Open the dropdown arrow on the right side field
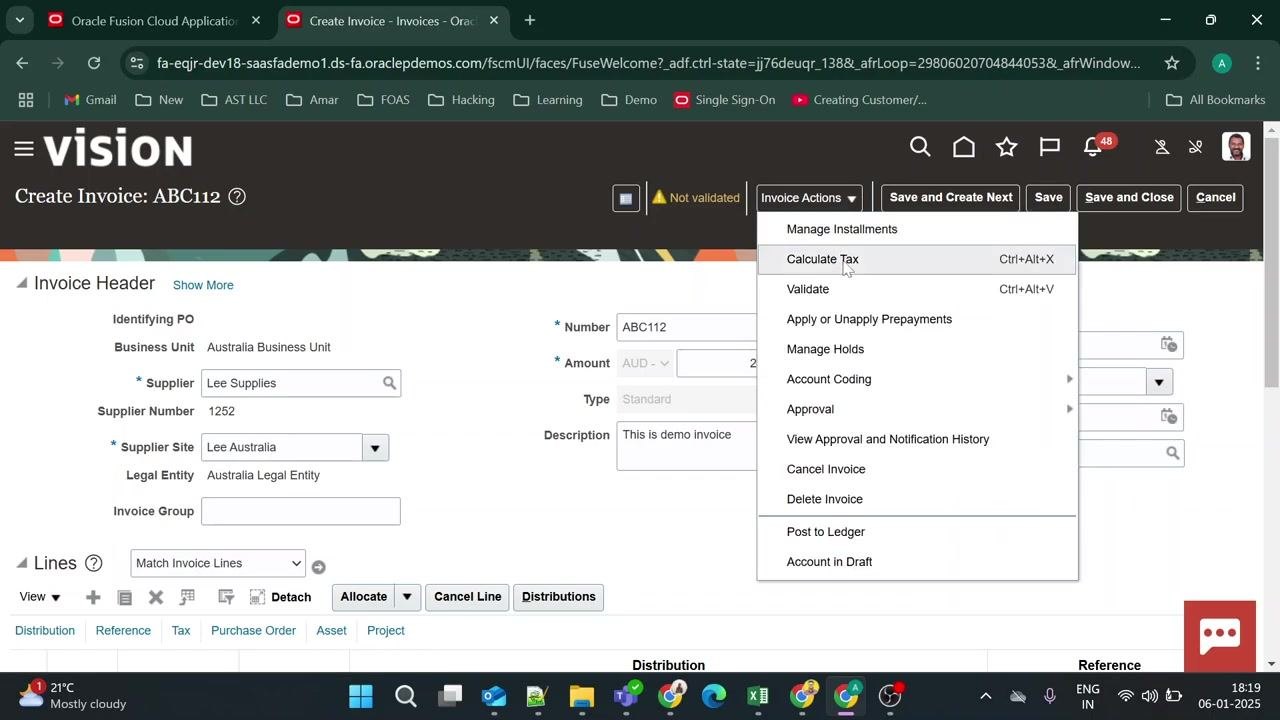Image resolution: width=1280 pixels, height=720 pixels. point(1159,382)
